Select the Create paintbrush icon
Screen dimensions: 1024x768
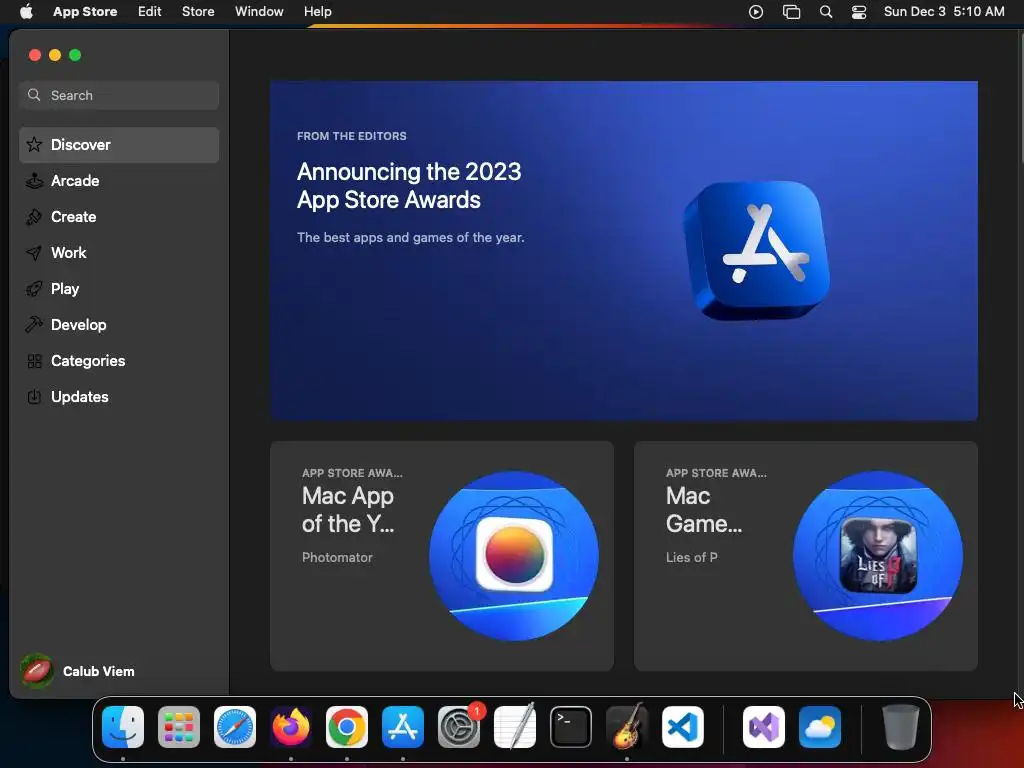click(x=34, y=216)
